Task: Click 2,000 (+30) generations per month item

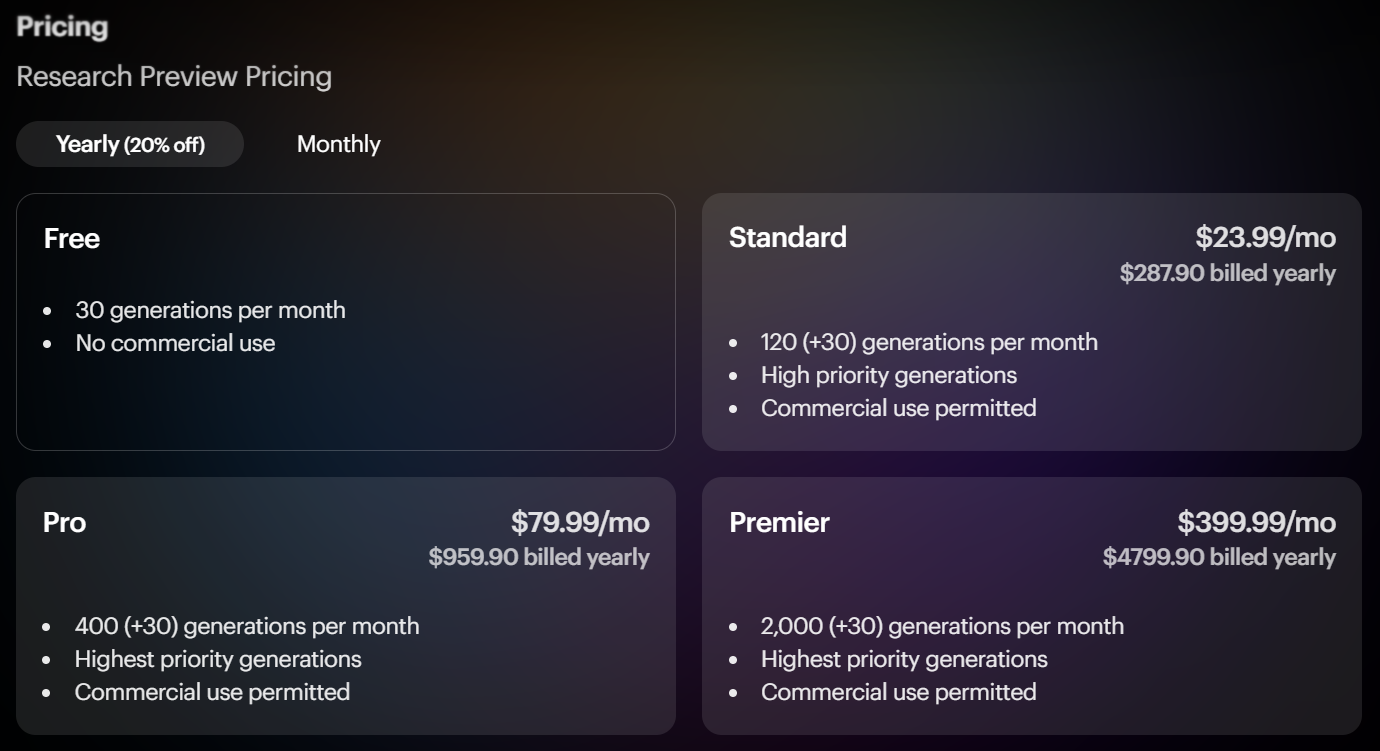Action: tap(942, 626)
